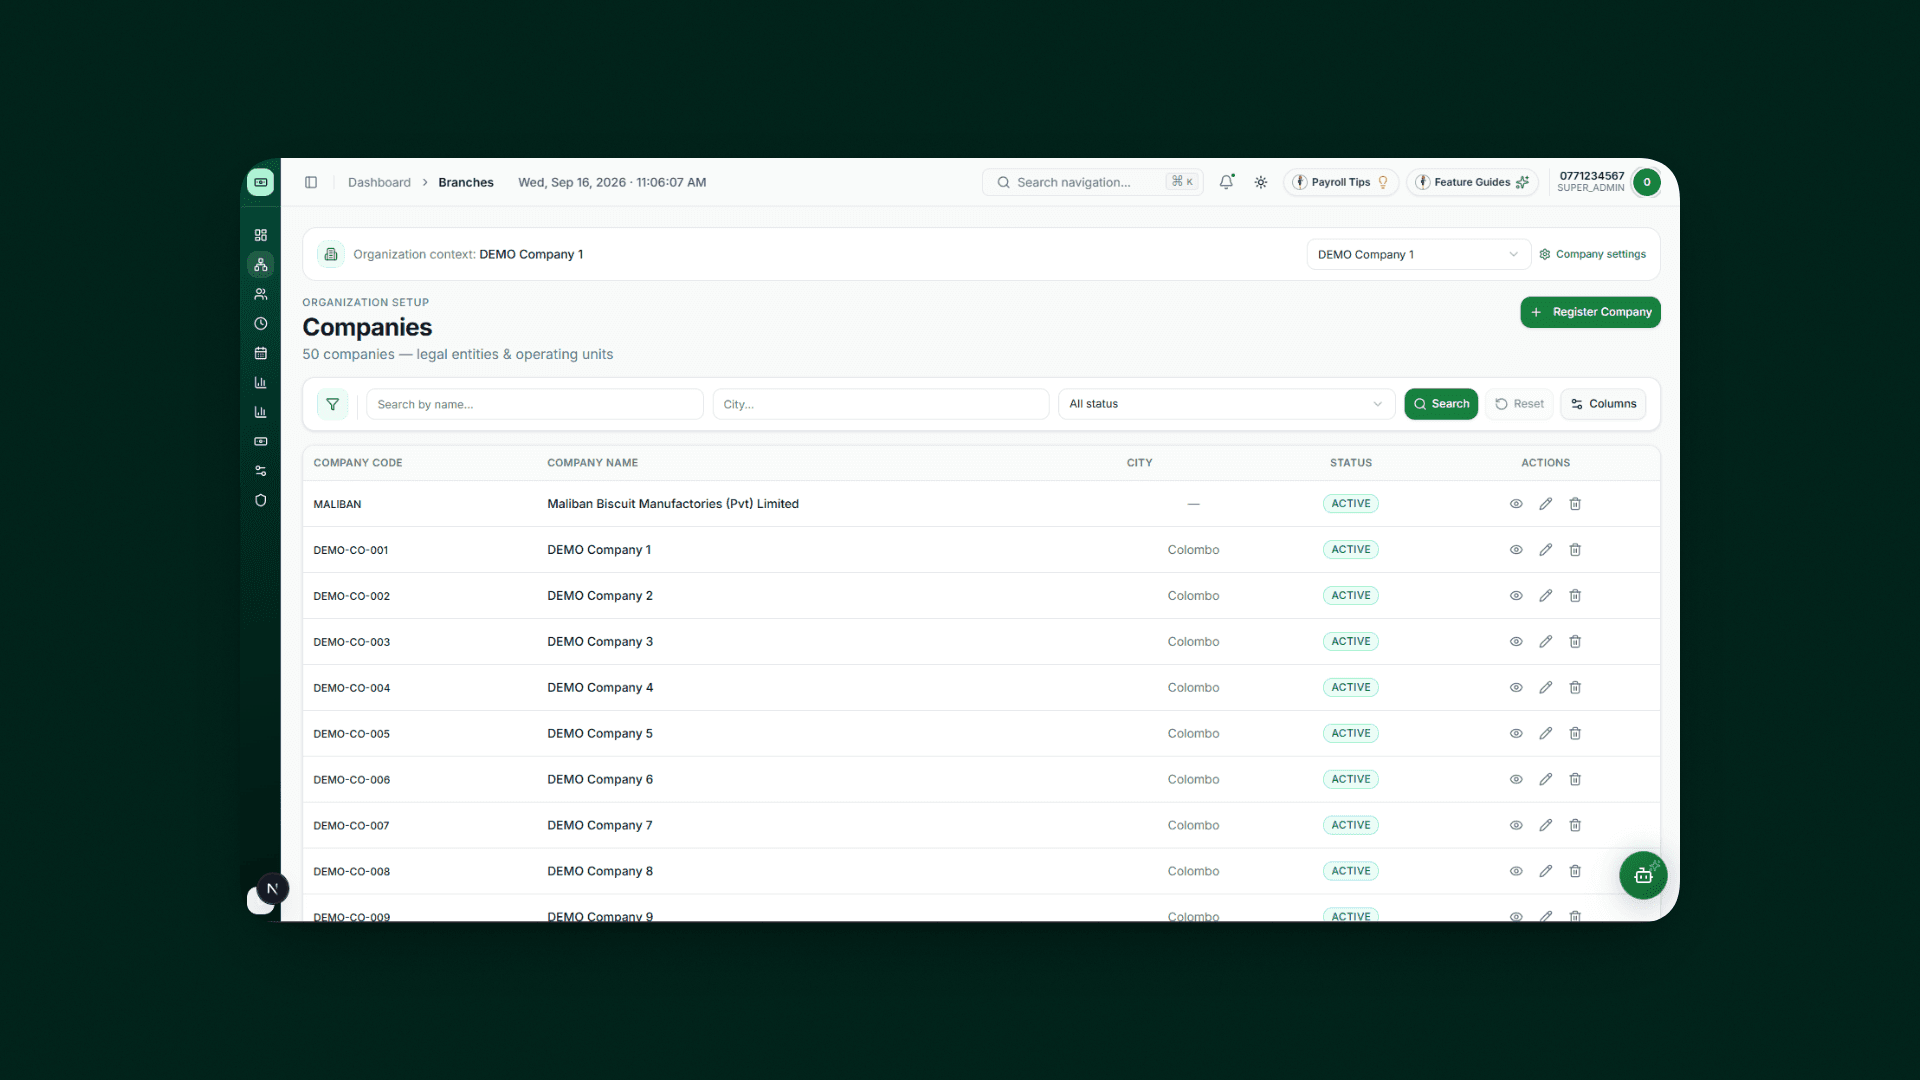1920x1080 pixels.
Task: Click the app logo at sidebar top
Action: pos(260,182)
